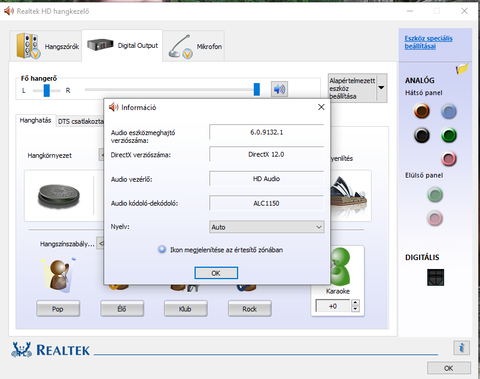Click the information 'i' icon button
Screen dimensions: 480x379
462,348
